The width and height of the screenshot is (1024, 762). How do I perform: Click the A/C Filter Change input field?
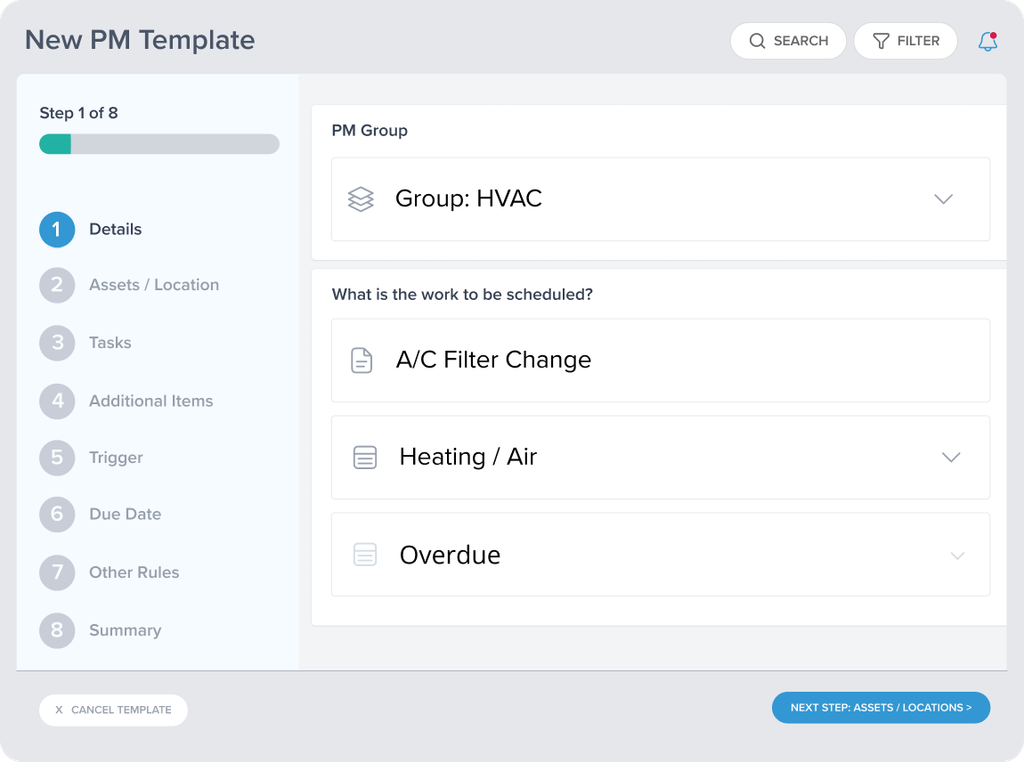660,360
